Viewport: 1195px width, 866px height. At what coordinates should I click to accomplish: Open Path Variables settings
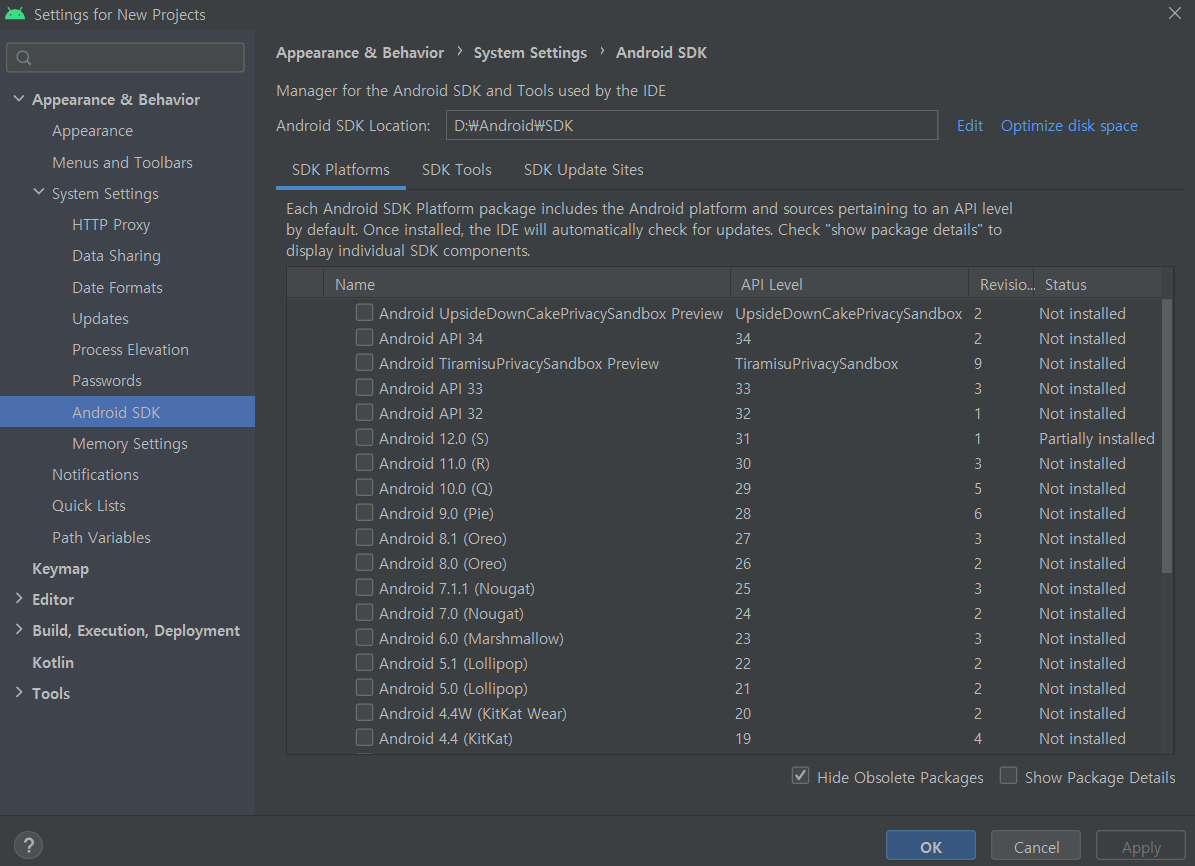pyautogui.click(x=101, y=537)
